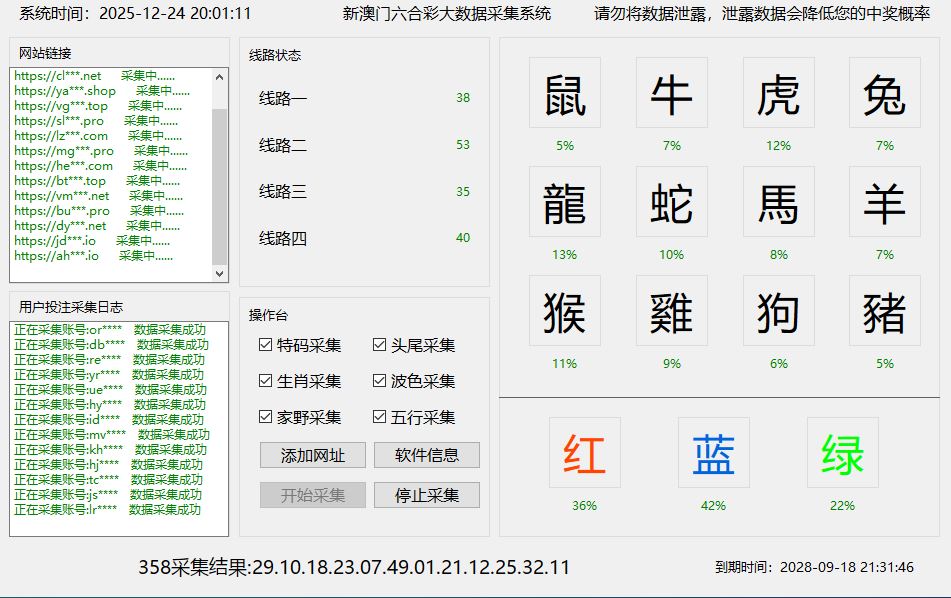Toggle the 波色采集 checkbox
The width and height of the screenshot is (951, 598).
[x=380, y=381]
